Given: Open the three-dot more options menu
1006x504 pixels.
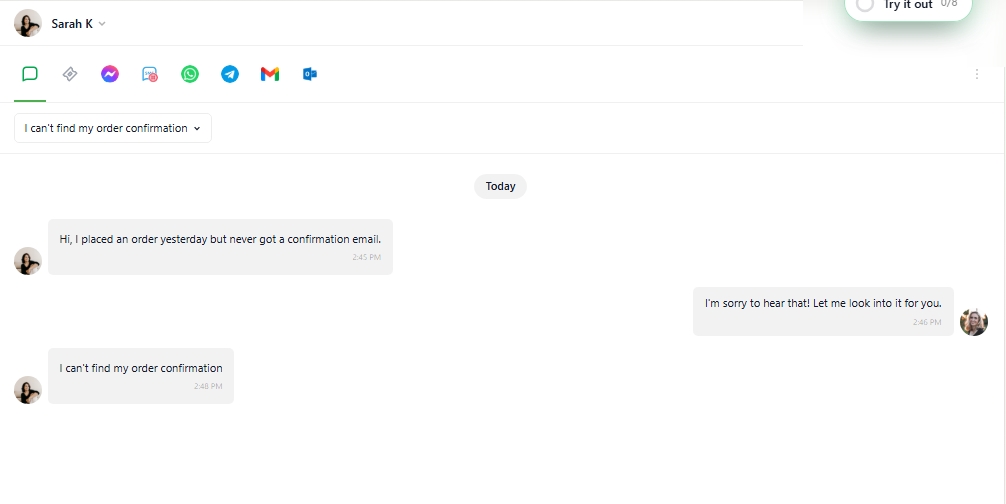Looking at the screenshot, I should [976, 74].
